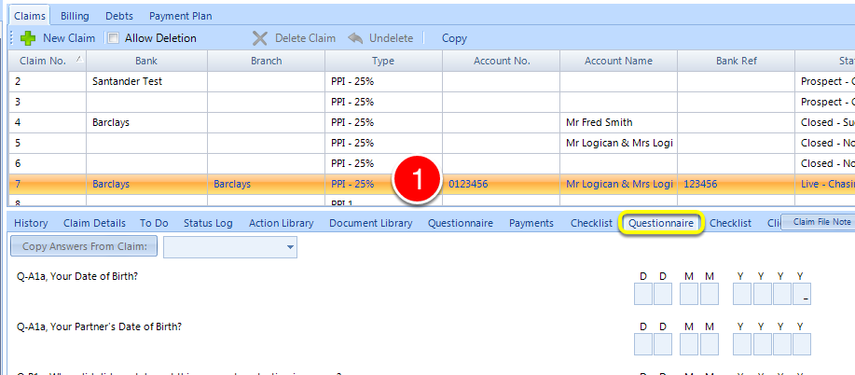Sort by the Claim No. column header
The image size is (855, 375).
(47, 61)
